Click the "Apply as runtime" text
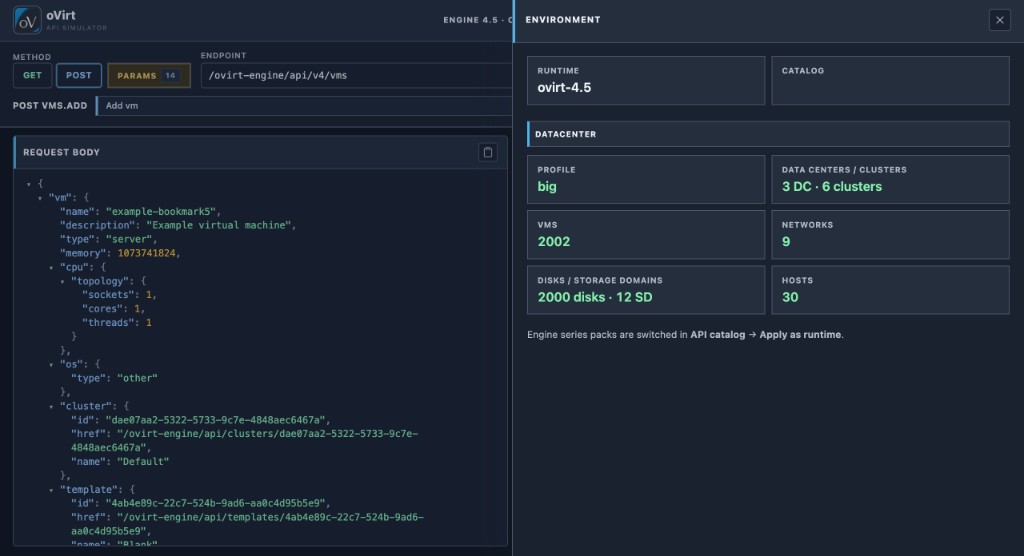Image resolution: width=1024 pixels, height=556 pixels. tap(800, 335)
